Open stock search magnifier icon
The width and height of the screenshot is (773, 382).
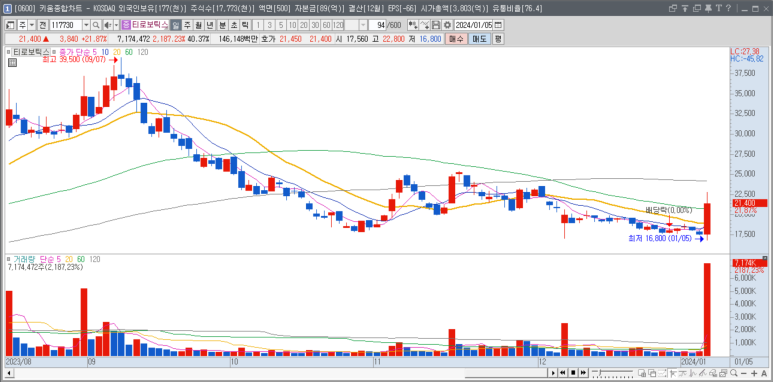tap(96, 25)
